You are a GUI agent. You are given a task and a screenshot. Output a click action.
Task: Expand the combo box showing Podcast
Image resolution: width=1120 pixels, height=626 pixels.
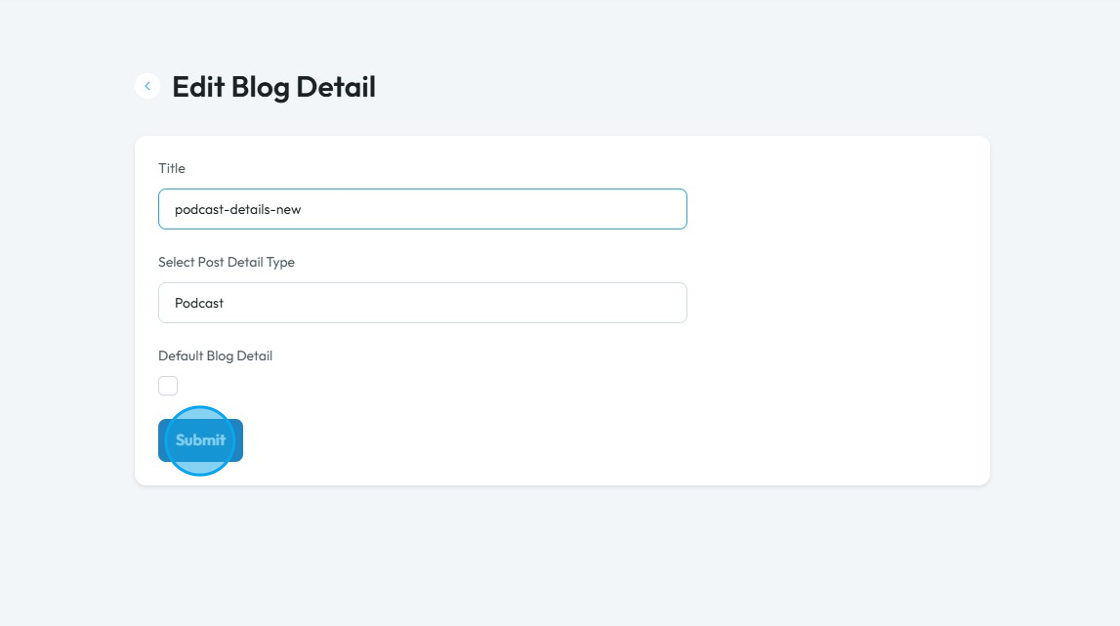point(422,303)
